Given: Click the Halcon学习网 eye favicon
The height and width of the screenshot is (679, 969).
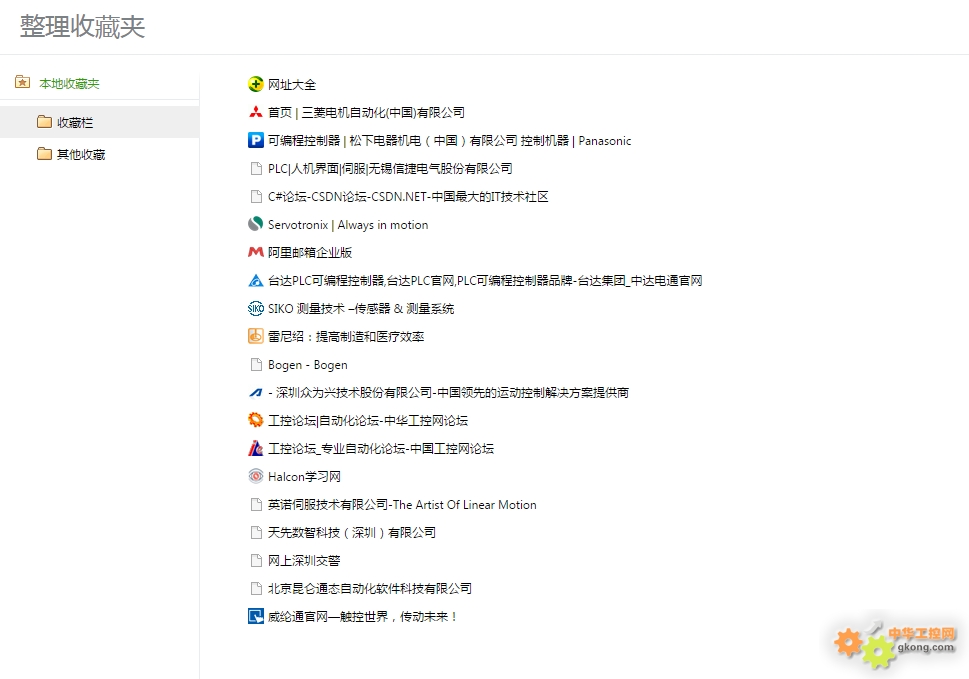Looking at the screenshot, I should point(255,476).
